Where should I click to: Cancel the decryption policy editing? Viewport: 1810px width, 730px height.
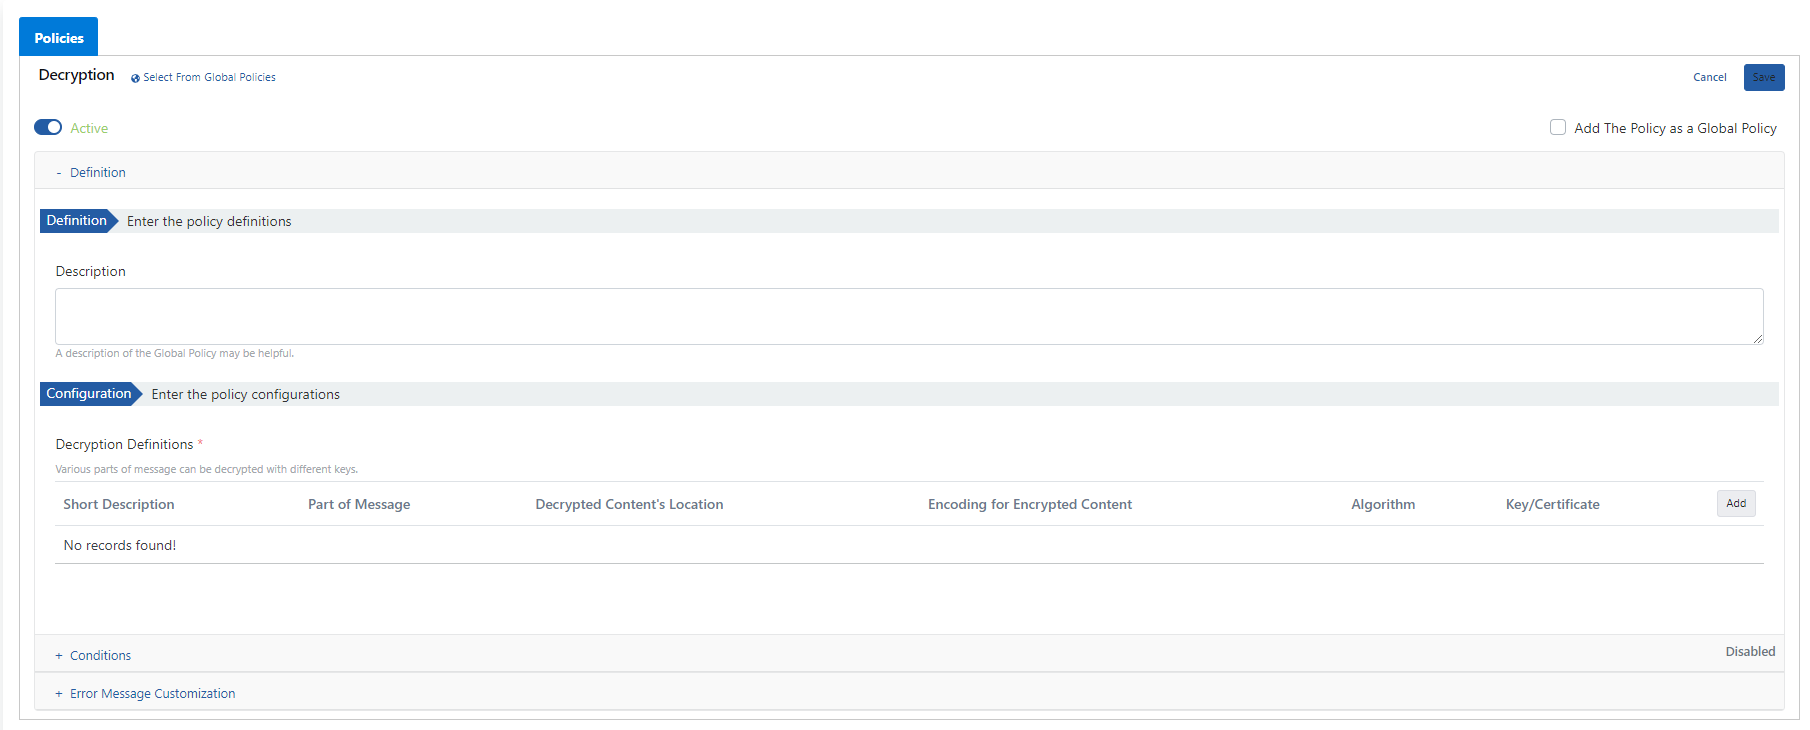point(1709,78)
